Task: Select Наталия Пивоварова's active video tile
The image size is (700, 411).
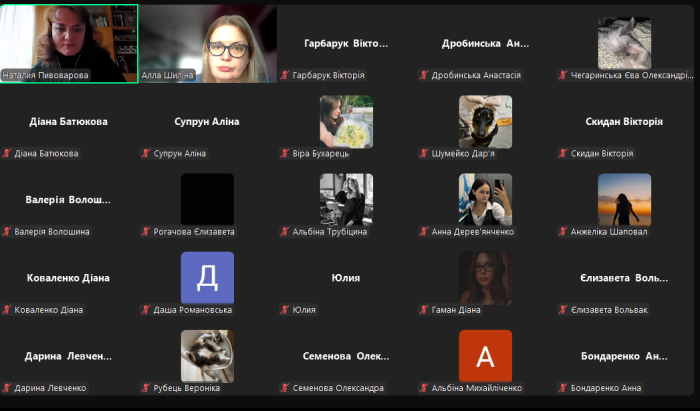Action: tap(69, 38)
